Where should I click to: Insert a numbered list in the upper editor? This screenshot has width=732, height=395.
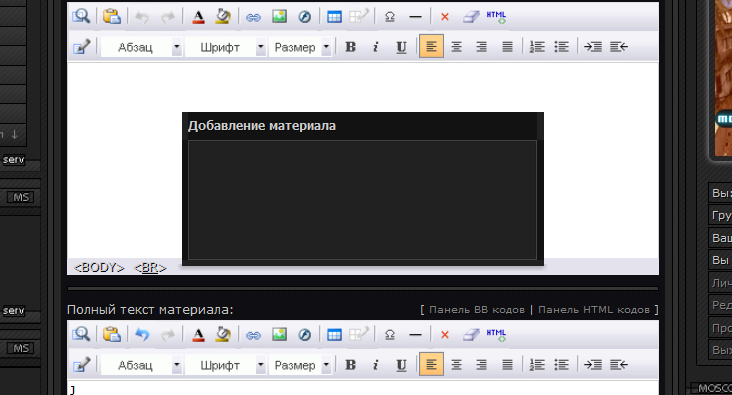[x=537, y=47]
